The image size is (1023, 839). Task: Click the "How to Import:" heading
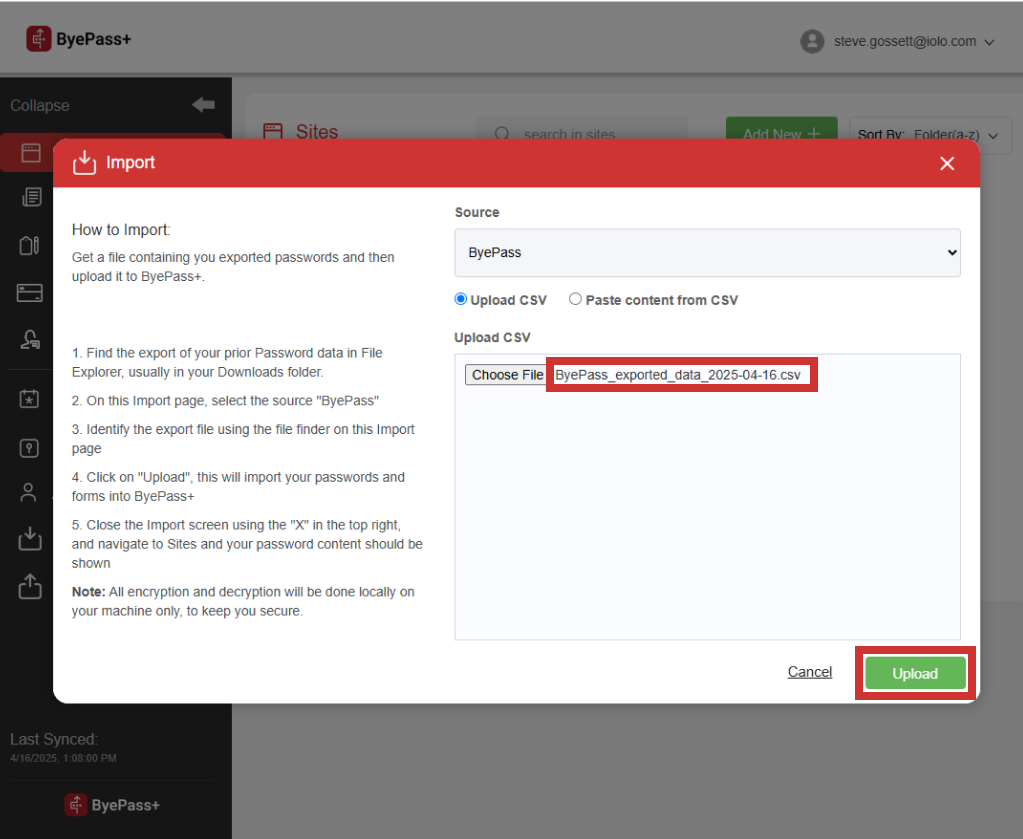(121, 230)
